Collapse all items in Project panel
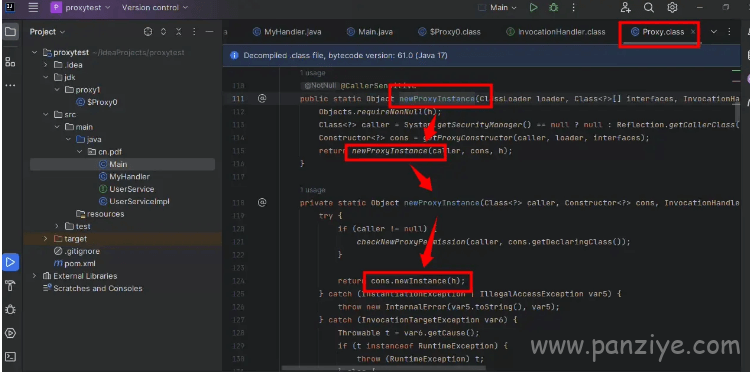This screenshot has width=750, height=372. [x=178, y=32]
